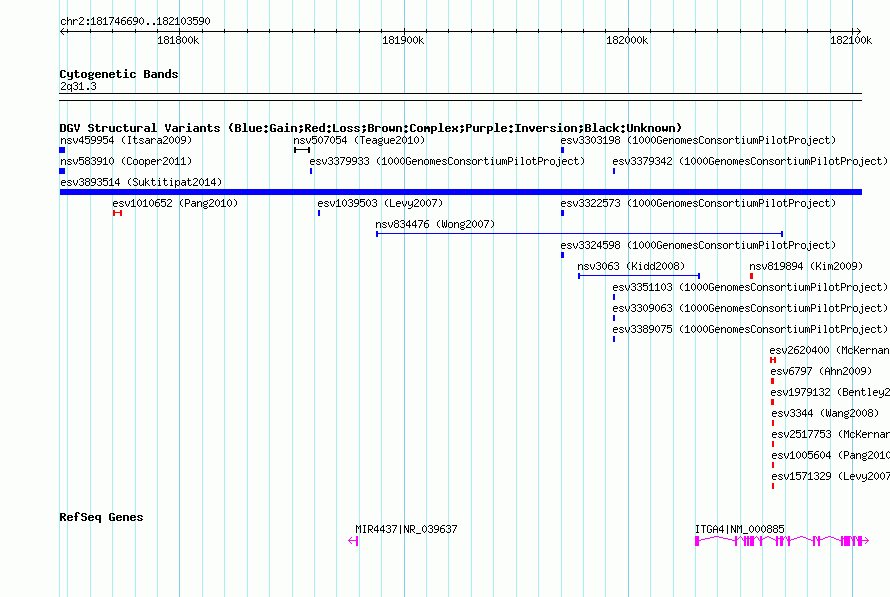Click the nsv459954 (Itsara2009) variant label
The width and height of the screenshot is (890, 597).
(126, 140)
